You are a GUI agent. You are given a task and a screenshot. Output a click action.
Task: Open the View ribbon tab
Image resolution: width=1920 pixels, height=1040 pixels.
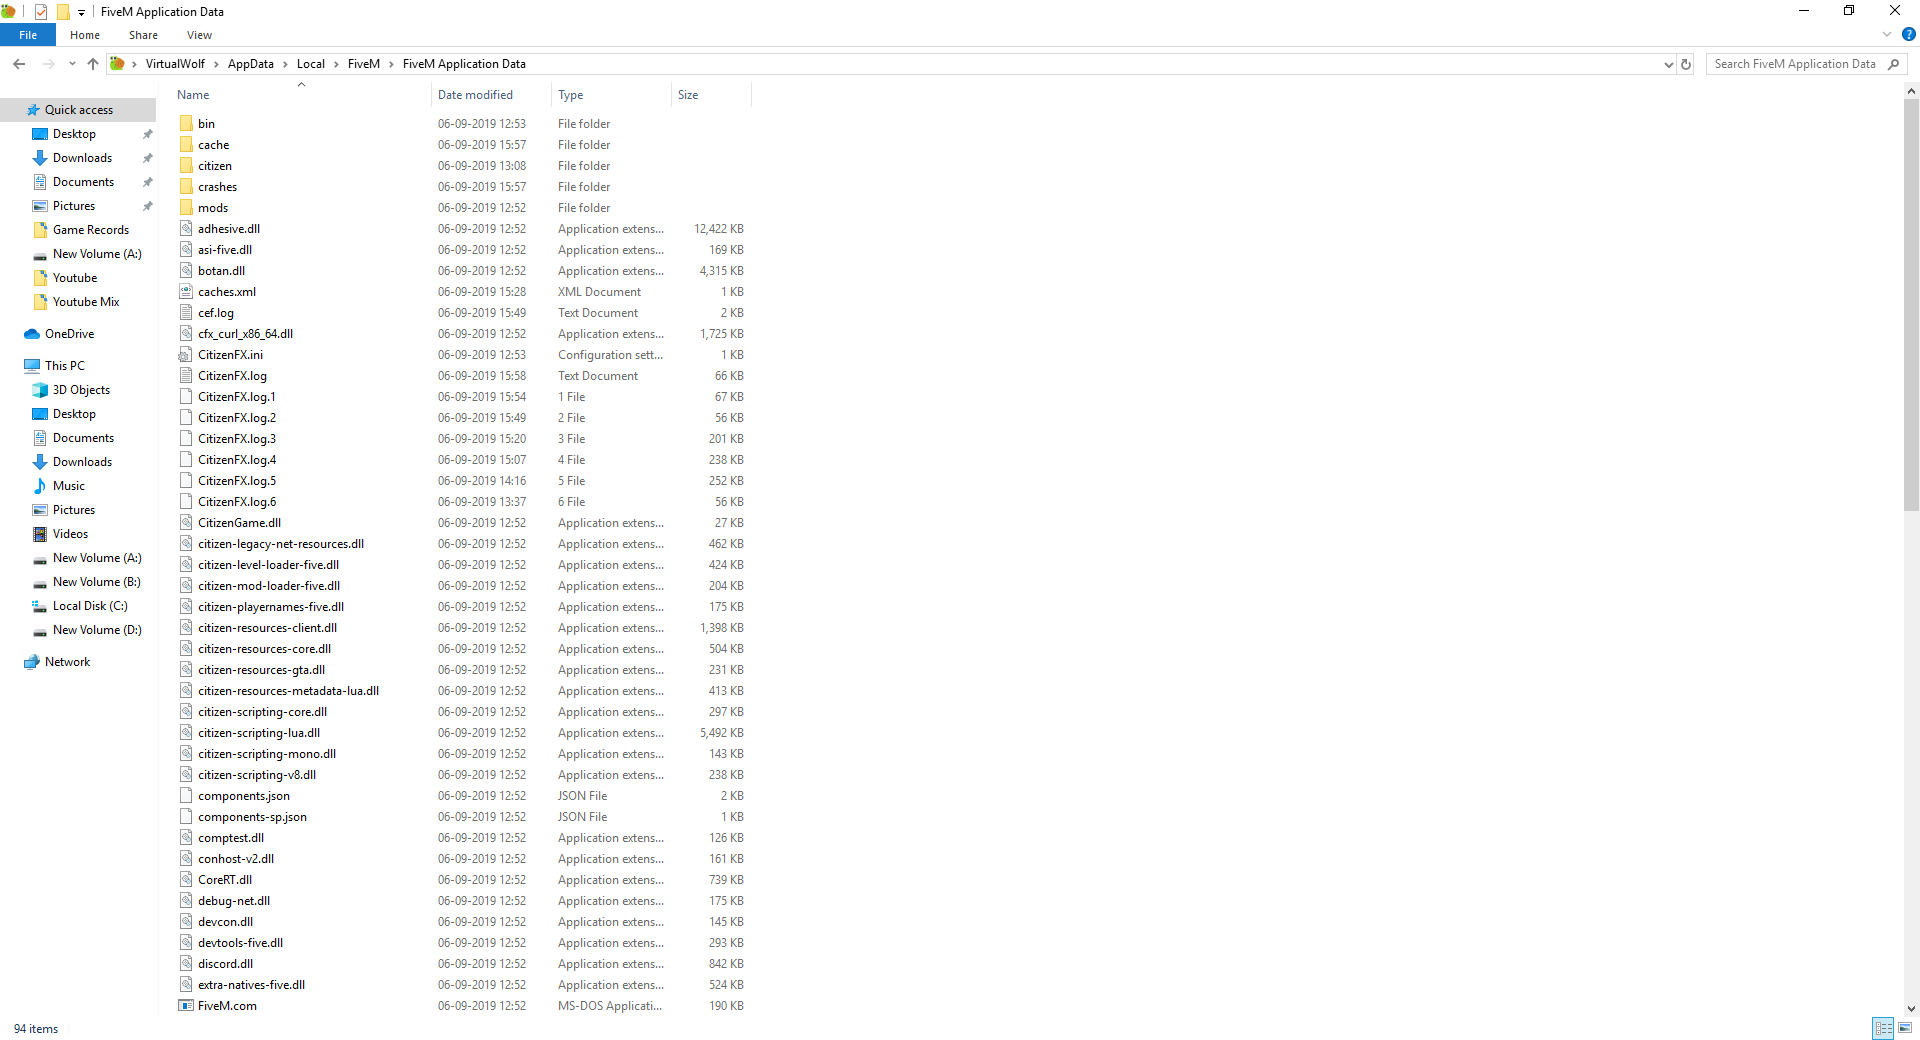(199, 35)
